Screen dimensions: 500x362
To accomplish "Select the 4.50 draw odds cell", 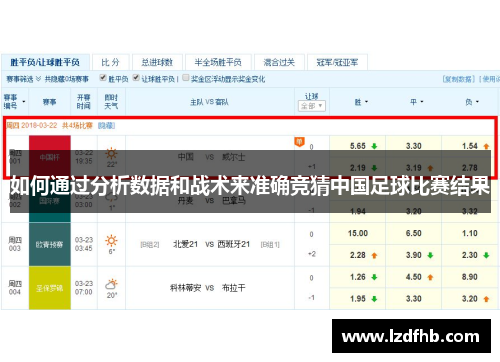I will pyautogui.click(x=414, y=277).
